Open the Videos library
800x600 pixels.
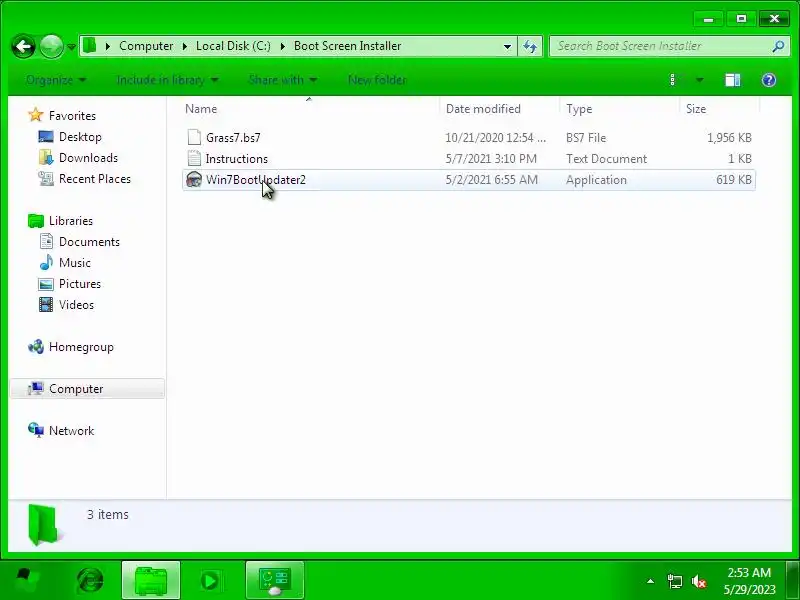pos(77,305)
